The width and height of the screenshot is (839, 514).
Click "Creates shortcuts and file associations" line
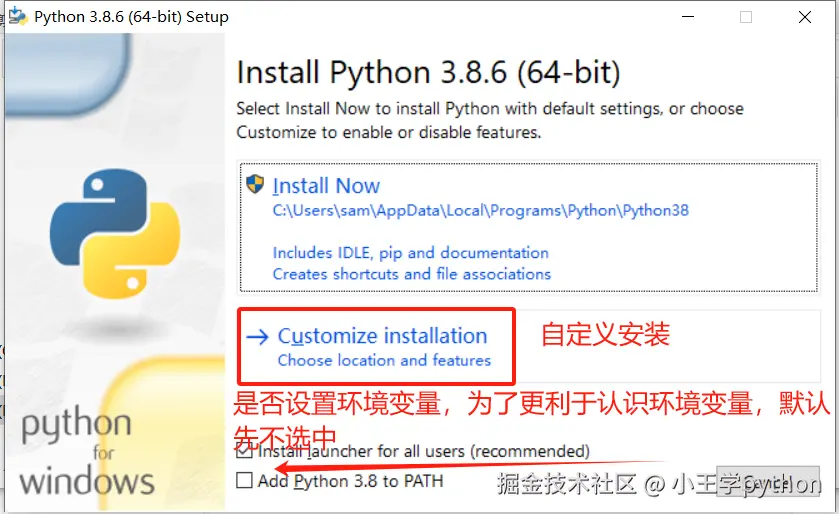point(411,274)
